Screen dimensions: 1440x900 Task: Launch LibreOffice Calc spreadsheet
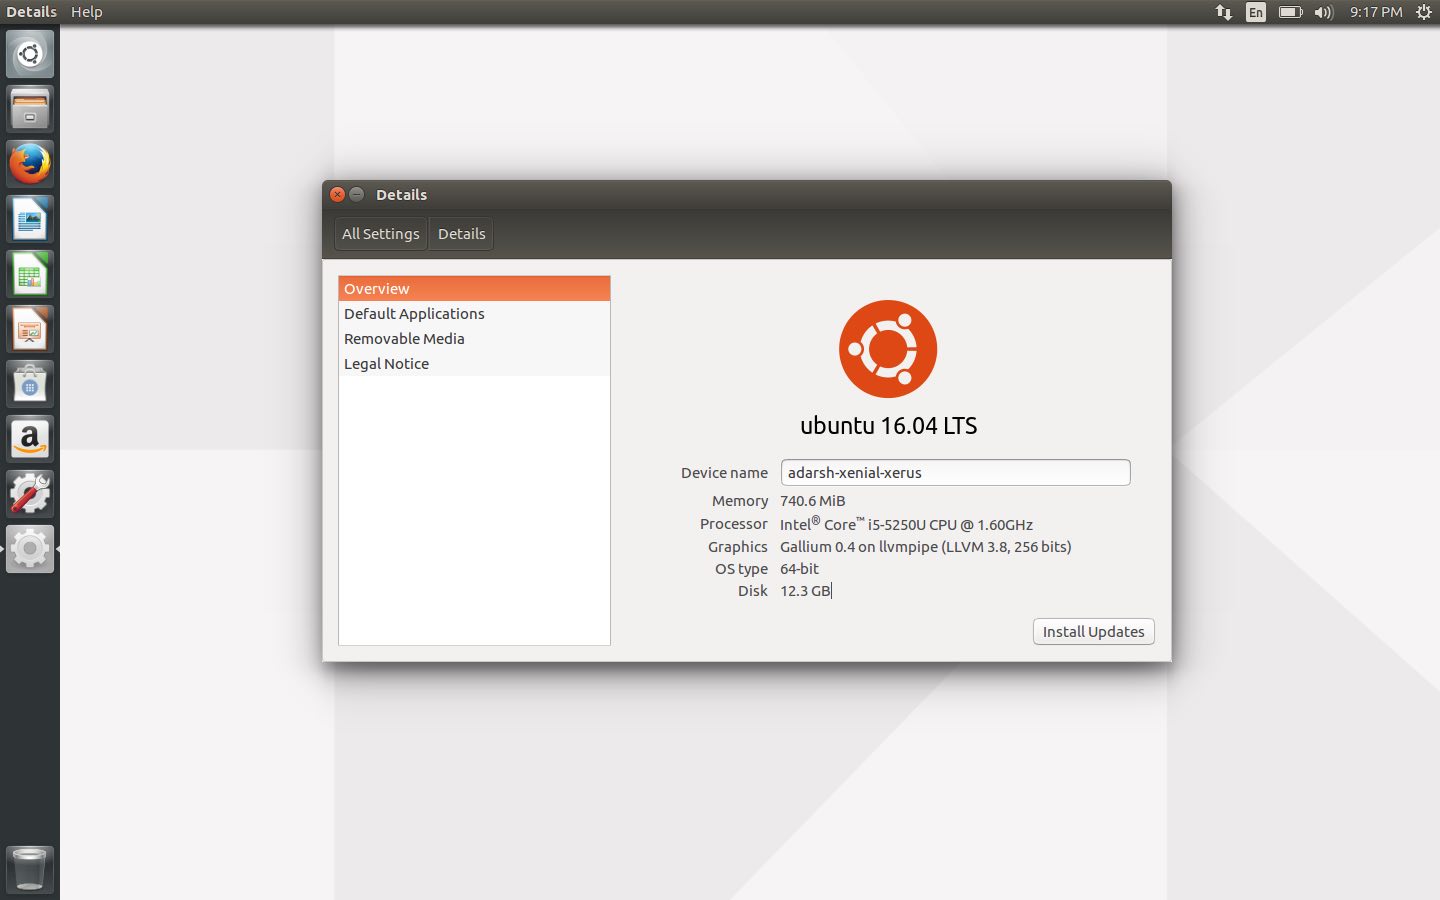click(30, 274)
